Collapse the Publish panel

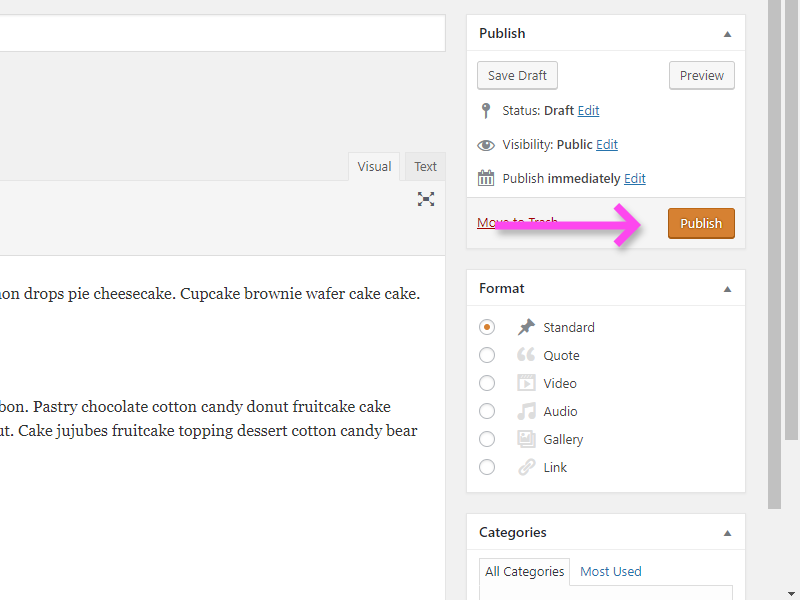point(728,34)
